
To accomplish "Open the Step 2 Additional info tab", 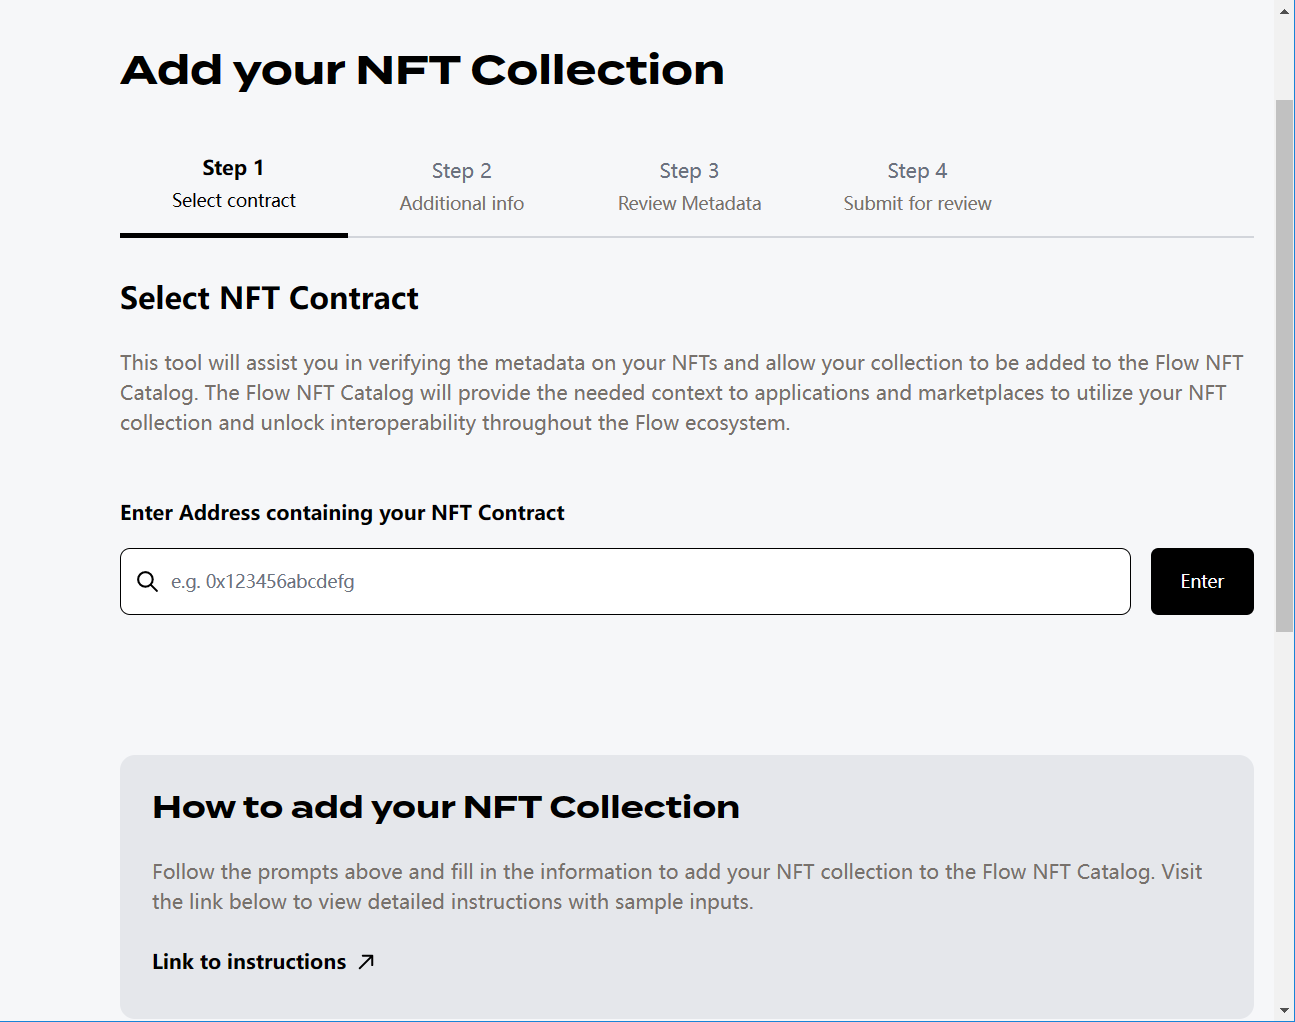I will coord(461,187).
